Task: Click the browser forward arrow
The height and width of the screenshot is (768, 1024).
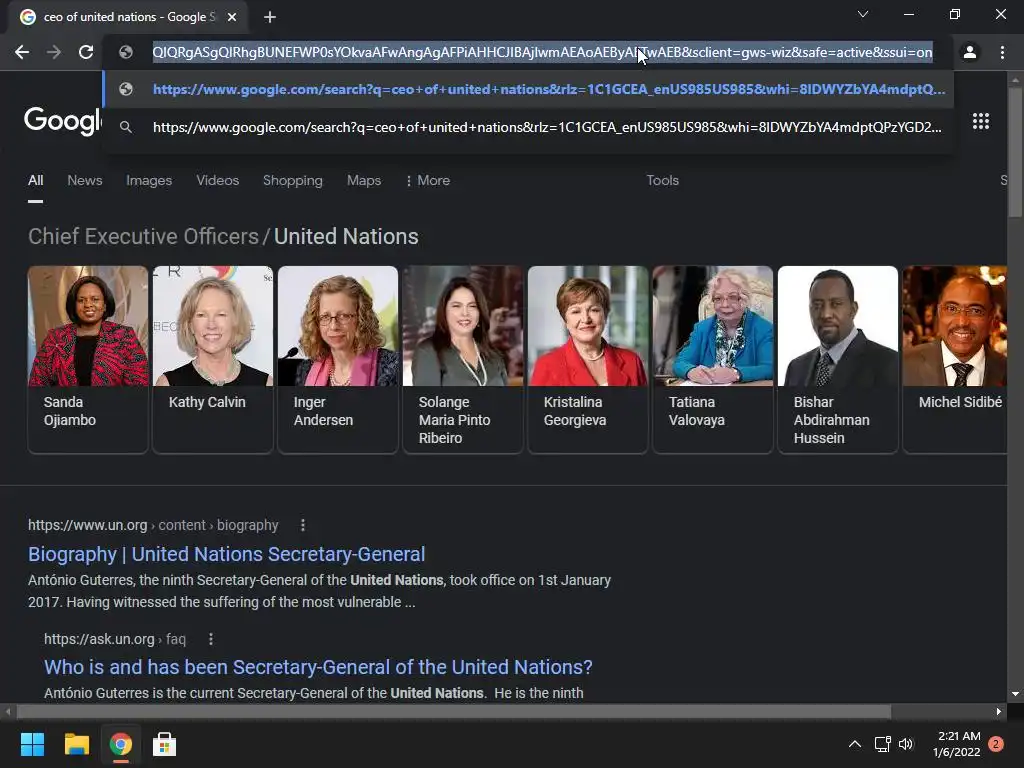Action: click(x=54, y=52)
